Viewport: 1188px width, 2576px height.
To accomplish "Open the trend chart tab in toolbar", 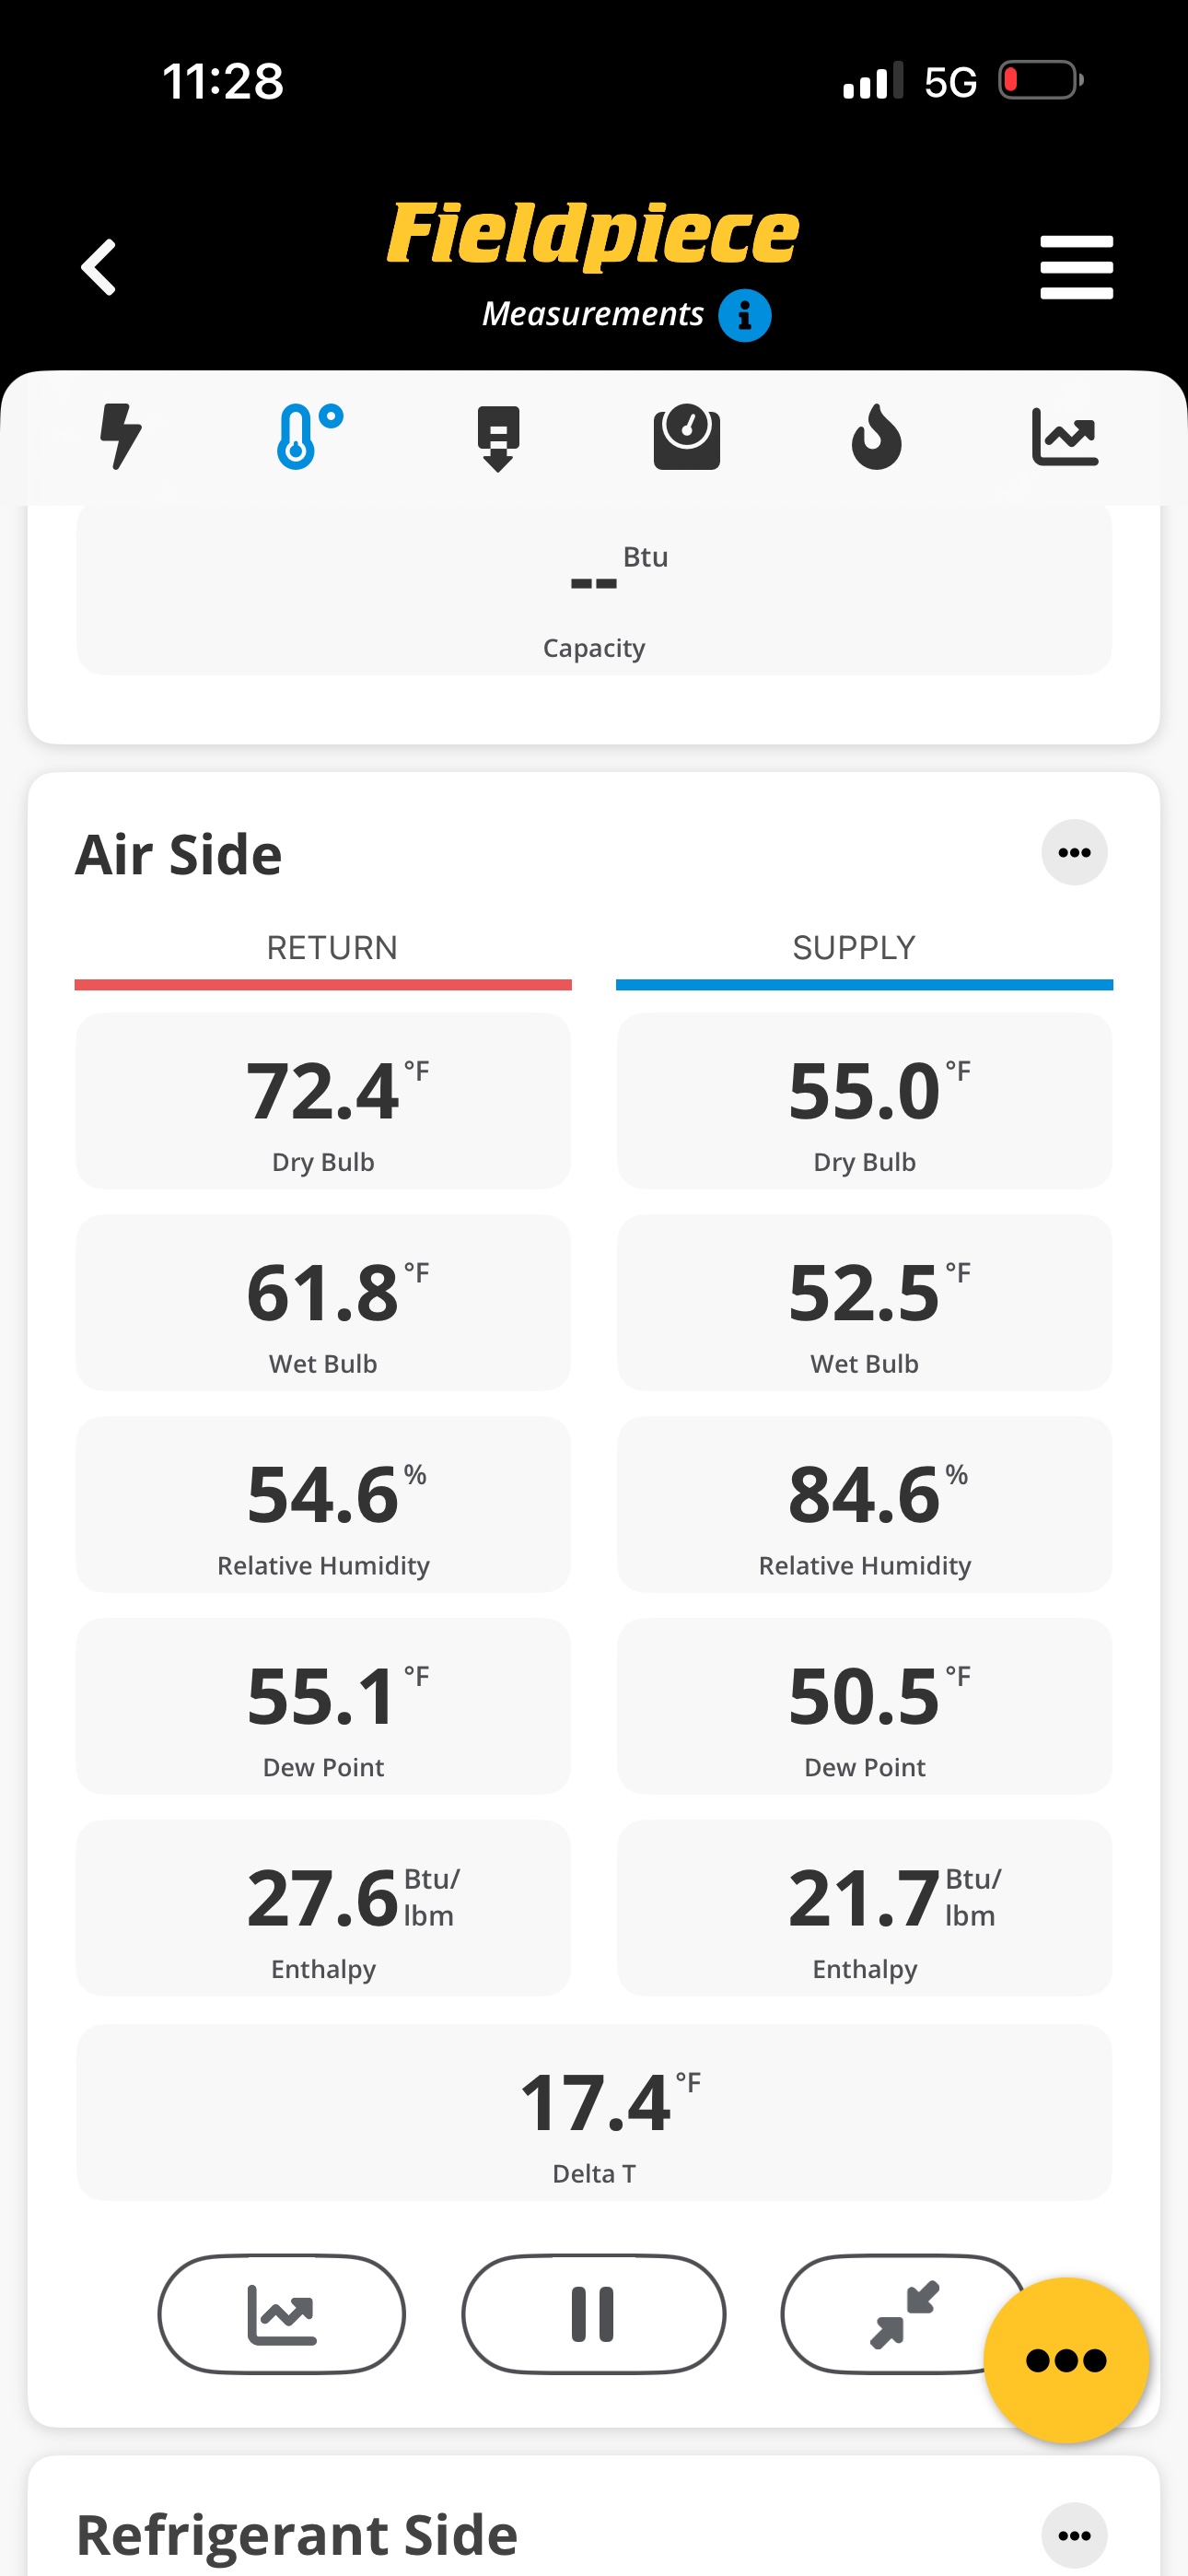I will coord(1065,436).
